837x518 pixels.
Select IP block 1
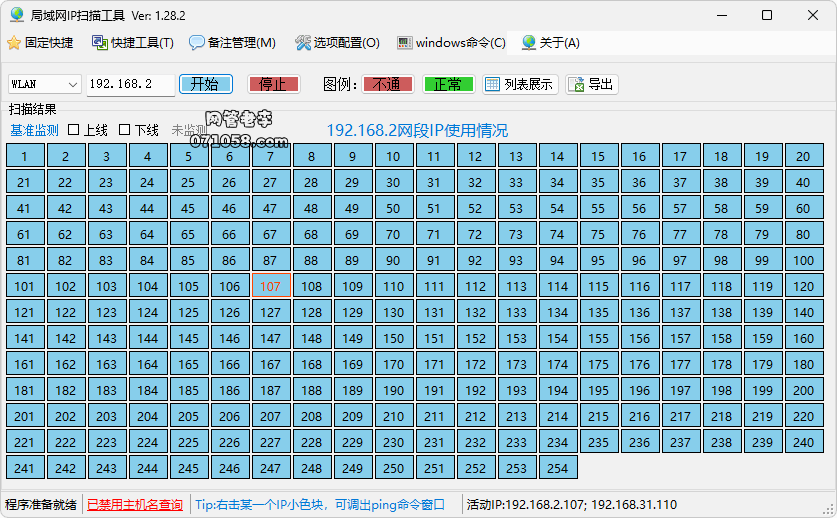point(25,156)
